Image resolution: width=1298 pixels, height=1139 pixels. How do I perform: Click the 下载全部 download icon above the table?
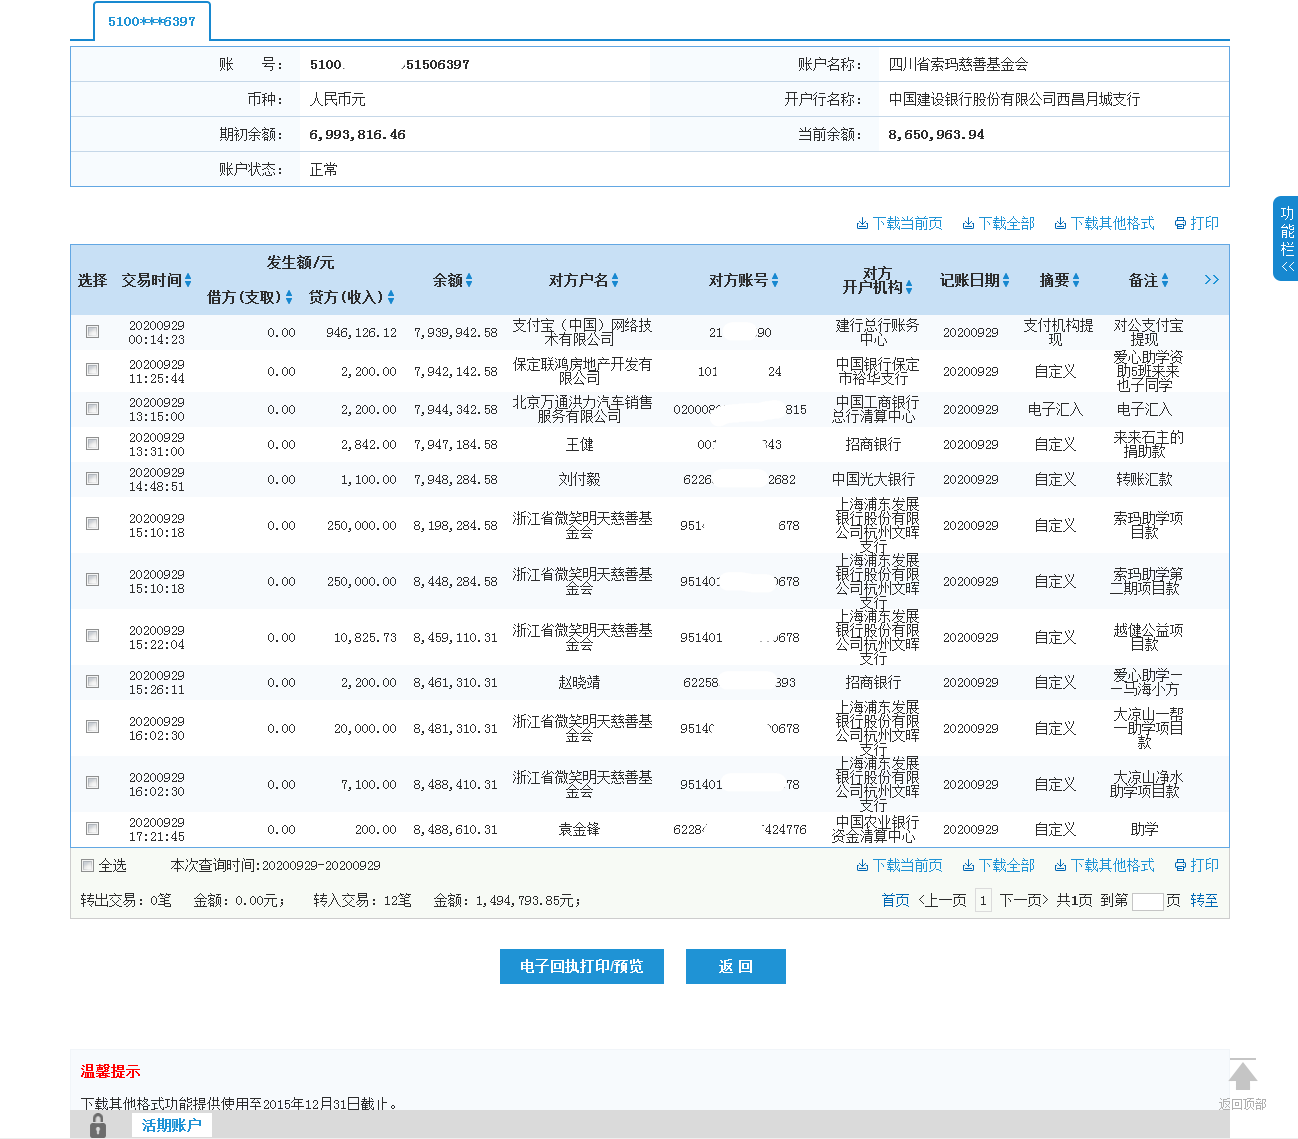point(967,223)
